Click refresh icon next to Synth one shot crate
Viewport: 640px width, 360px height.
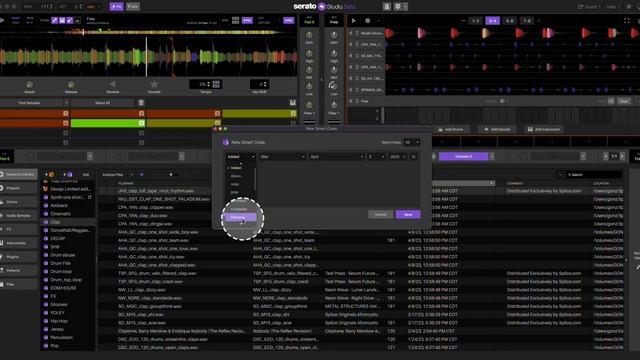coord(89,197)
